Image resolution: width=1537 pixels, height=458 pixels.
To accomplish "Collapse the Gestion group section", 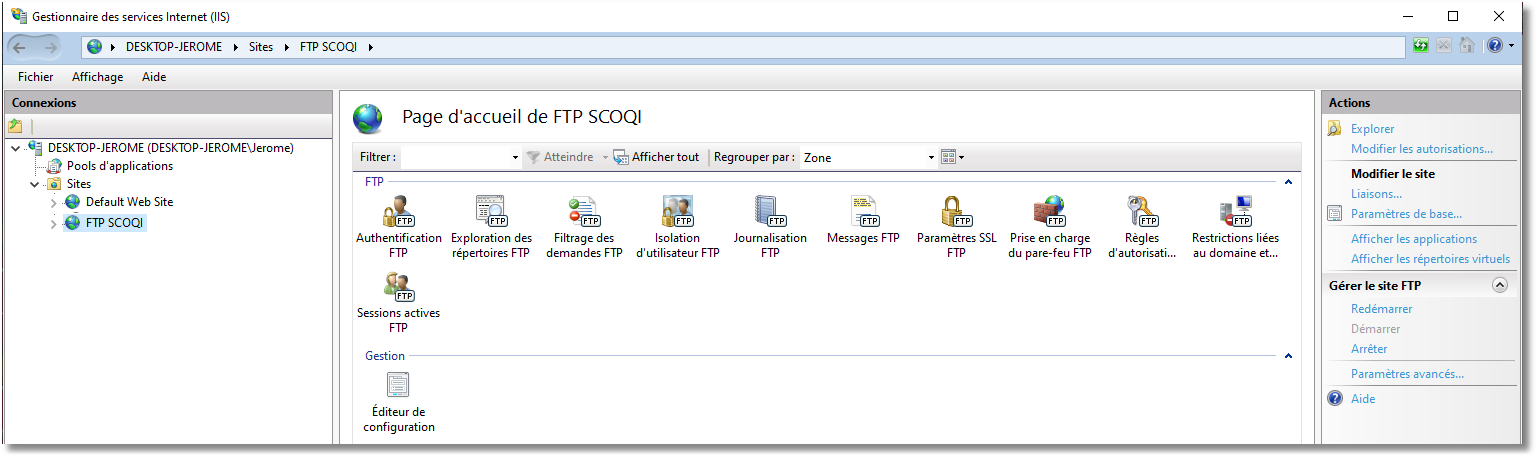I will 1288,356.
